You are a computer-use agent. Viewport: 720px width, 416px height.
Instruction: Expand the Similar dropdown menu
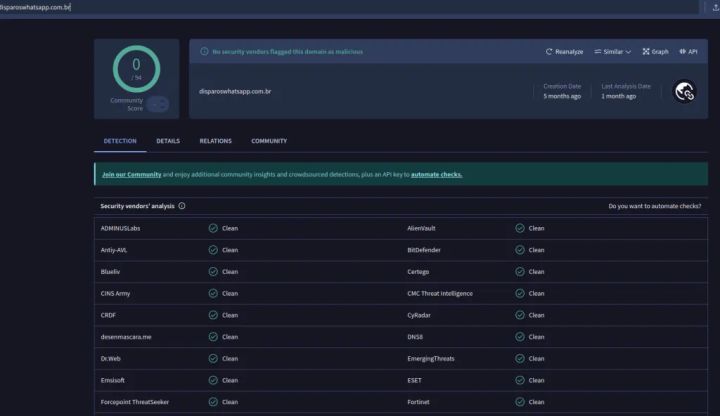tap(613, 51)
